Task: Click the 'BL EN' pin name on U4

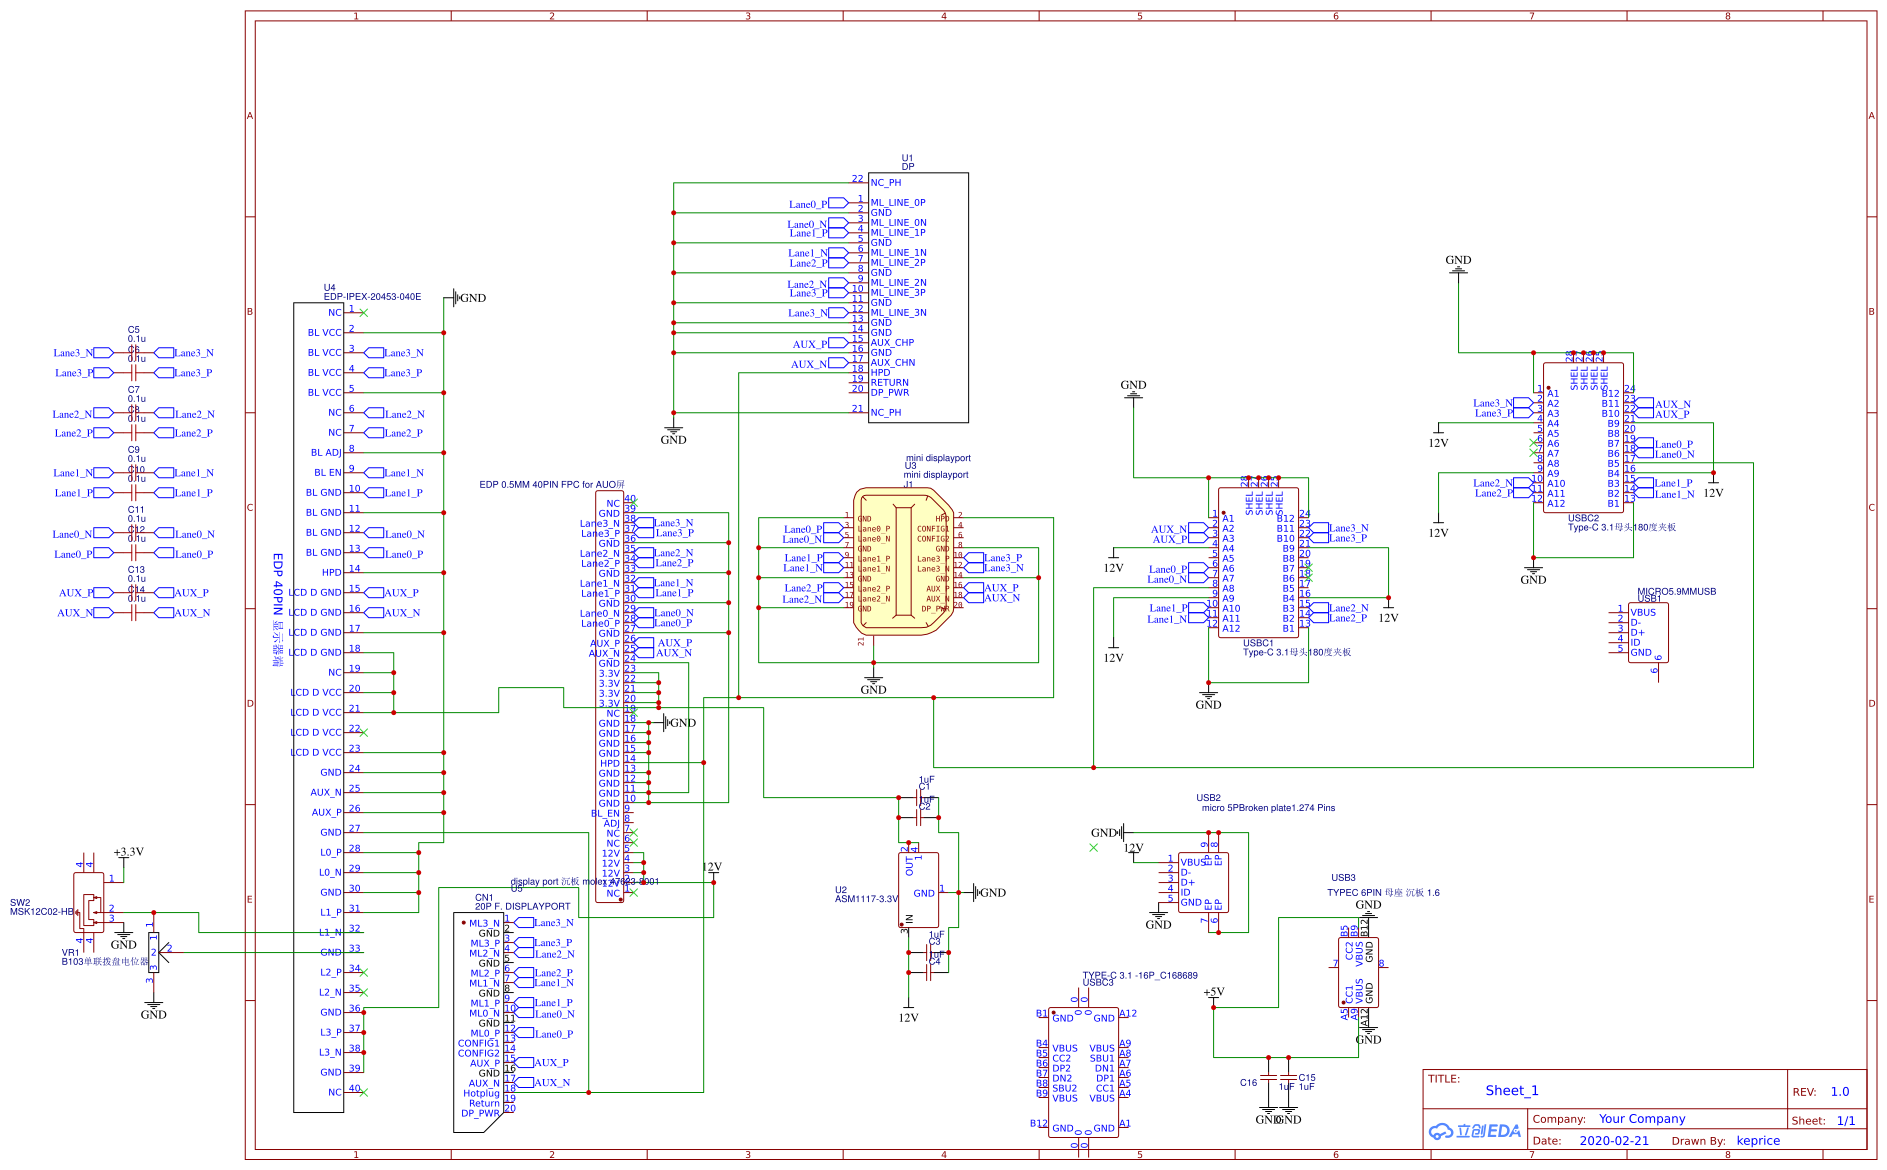Action: [x=327, y=473]
